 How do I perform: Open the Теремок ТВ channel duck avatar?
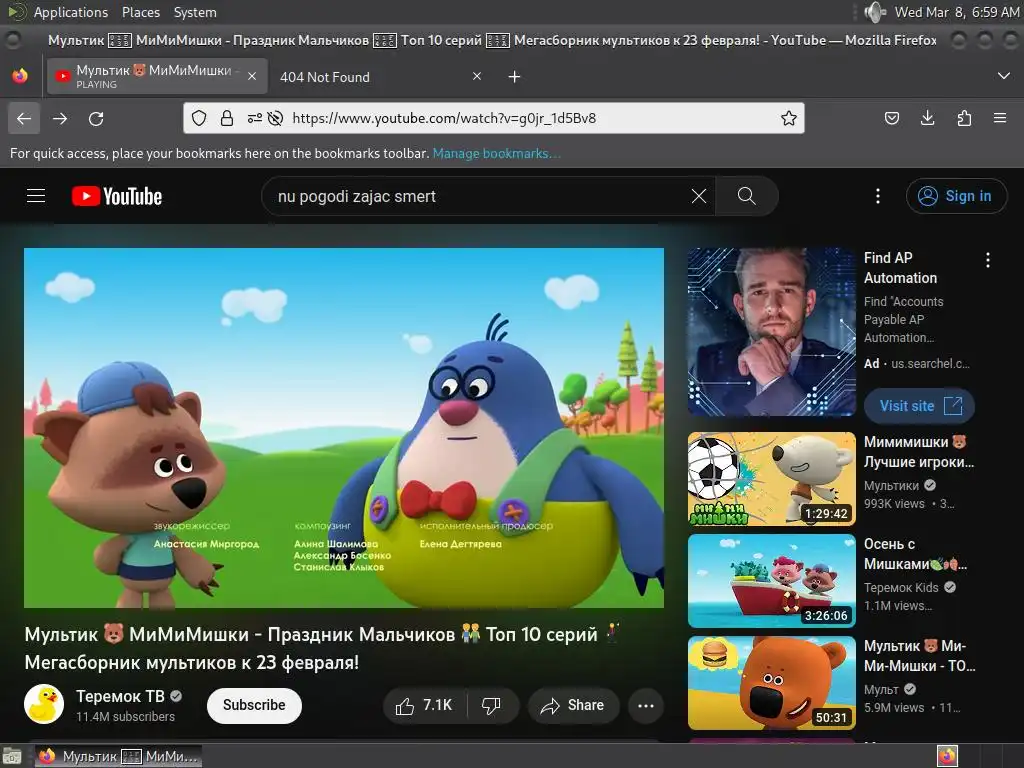point(44,704)
